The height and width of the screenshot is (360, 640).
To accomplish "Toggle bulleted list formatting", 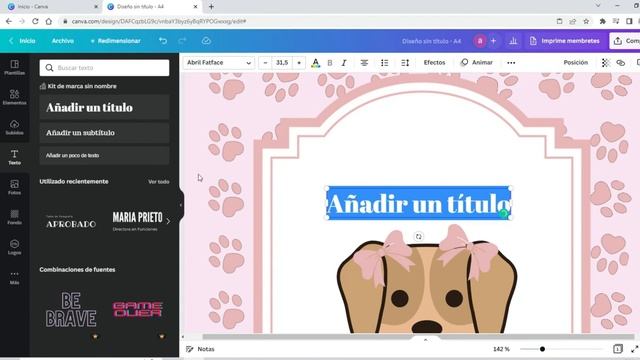I will click(384, 63).
